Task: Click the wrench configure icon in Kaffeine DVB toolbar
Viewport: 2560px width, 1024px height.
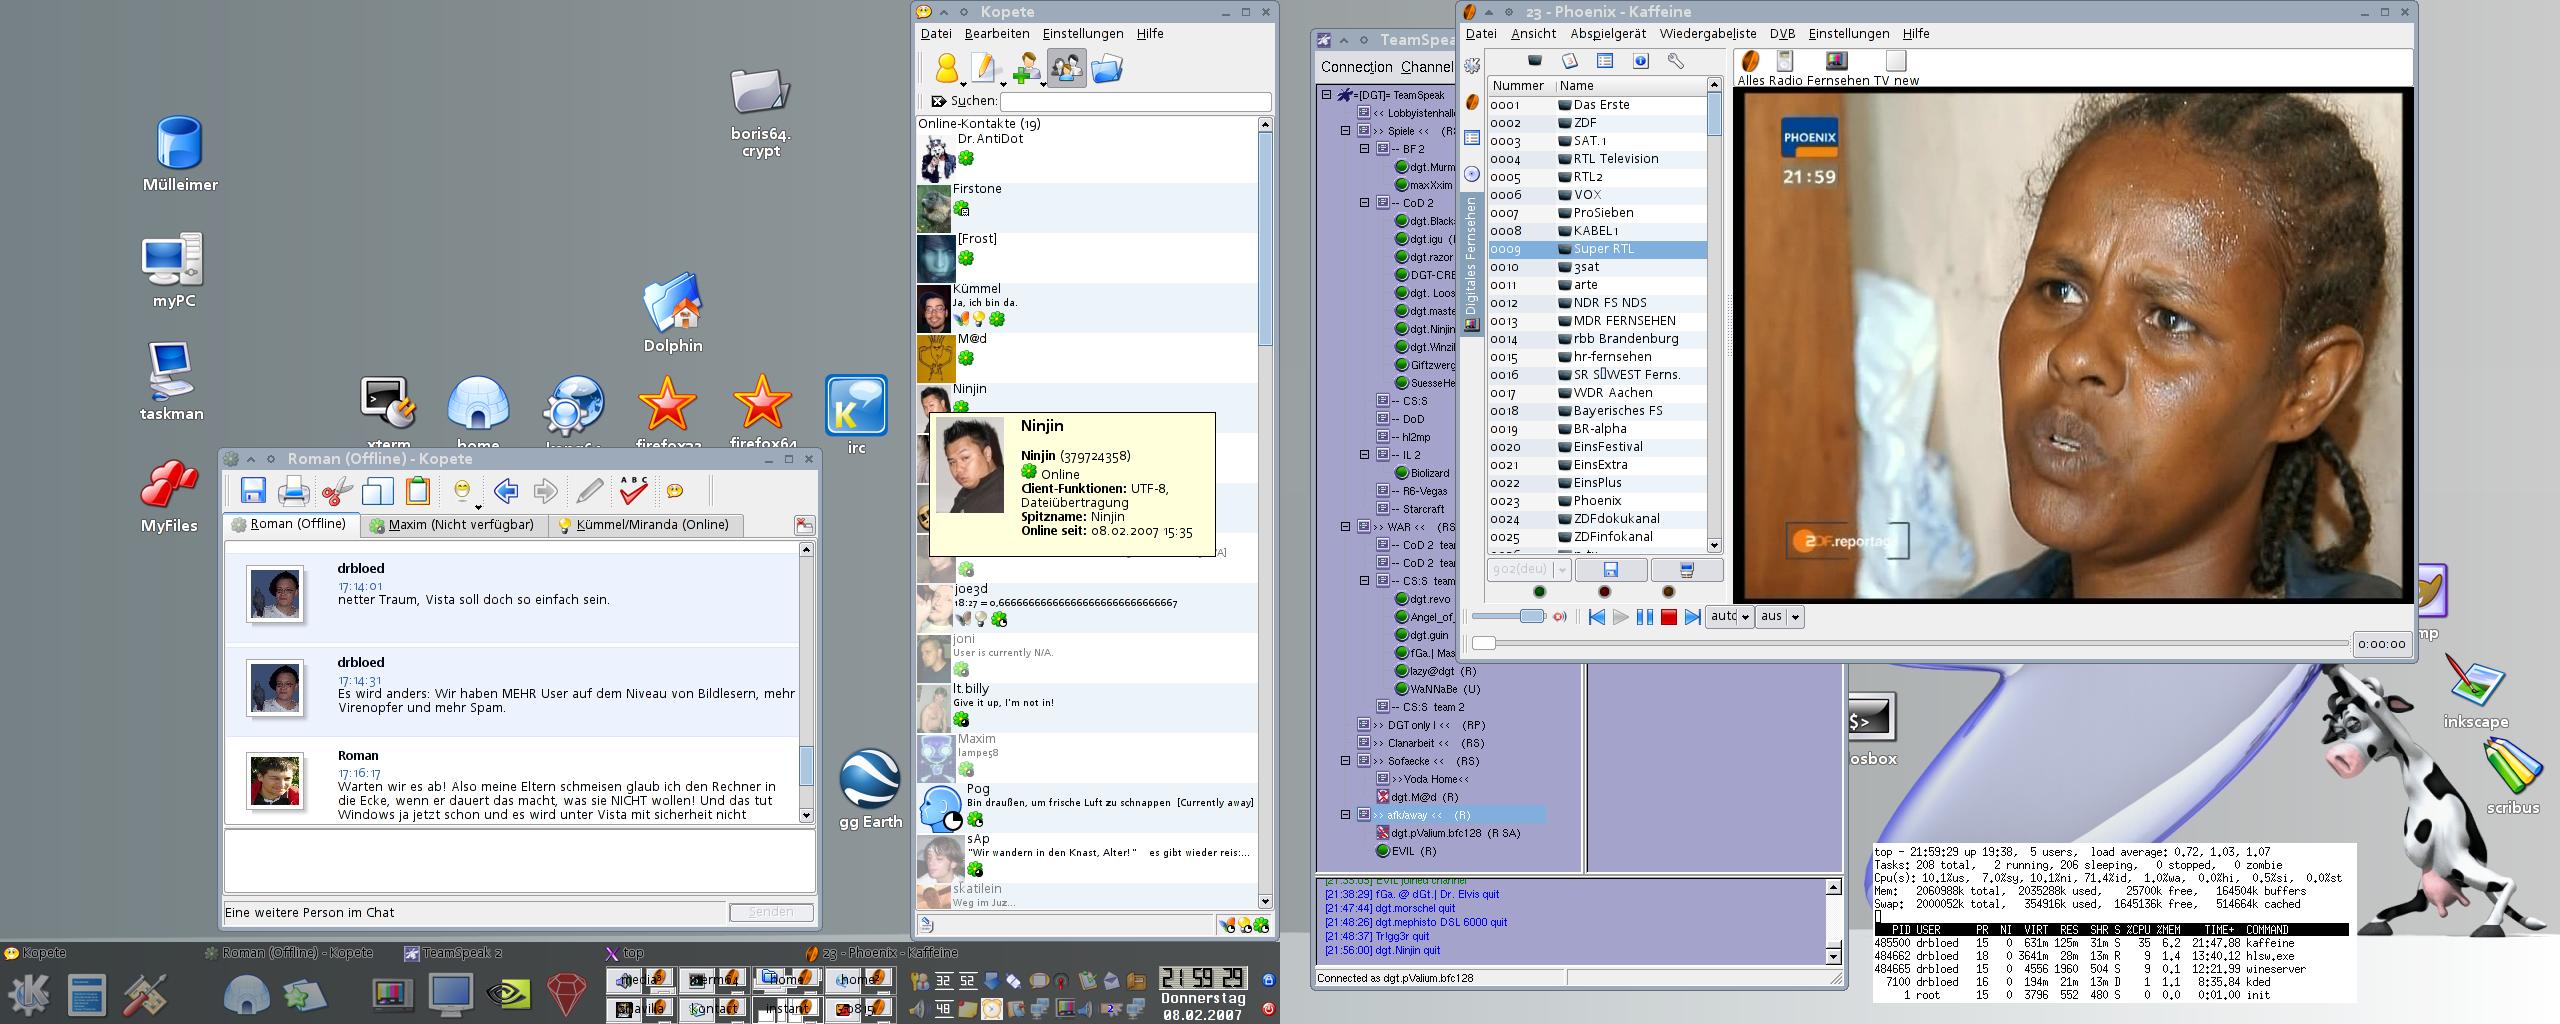Action: (x=1676, y=61)
